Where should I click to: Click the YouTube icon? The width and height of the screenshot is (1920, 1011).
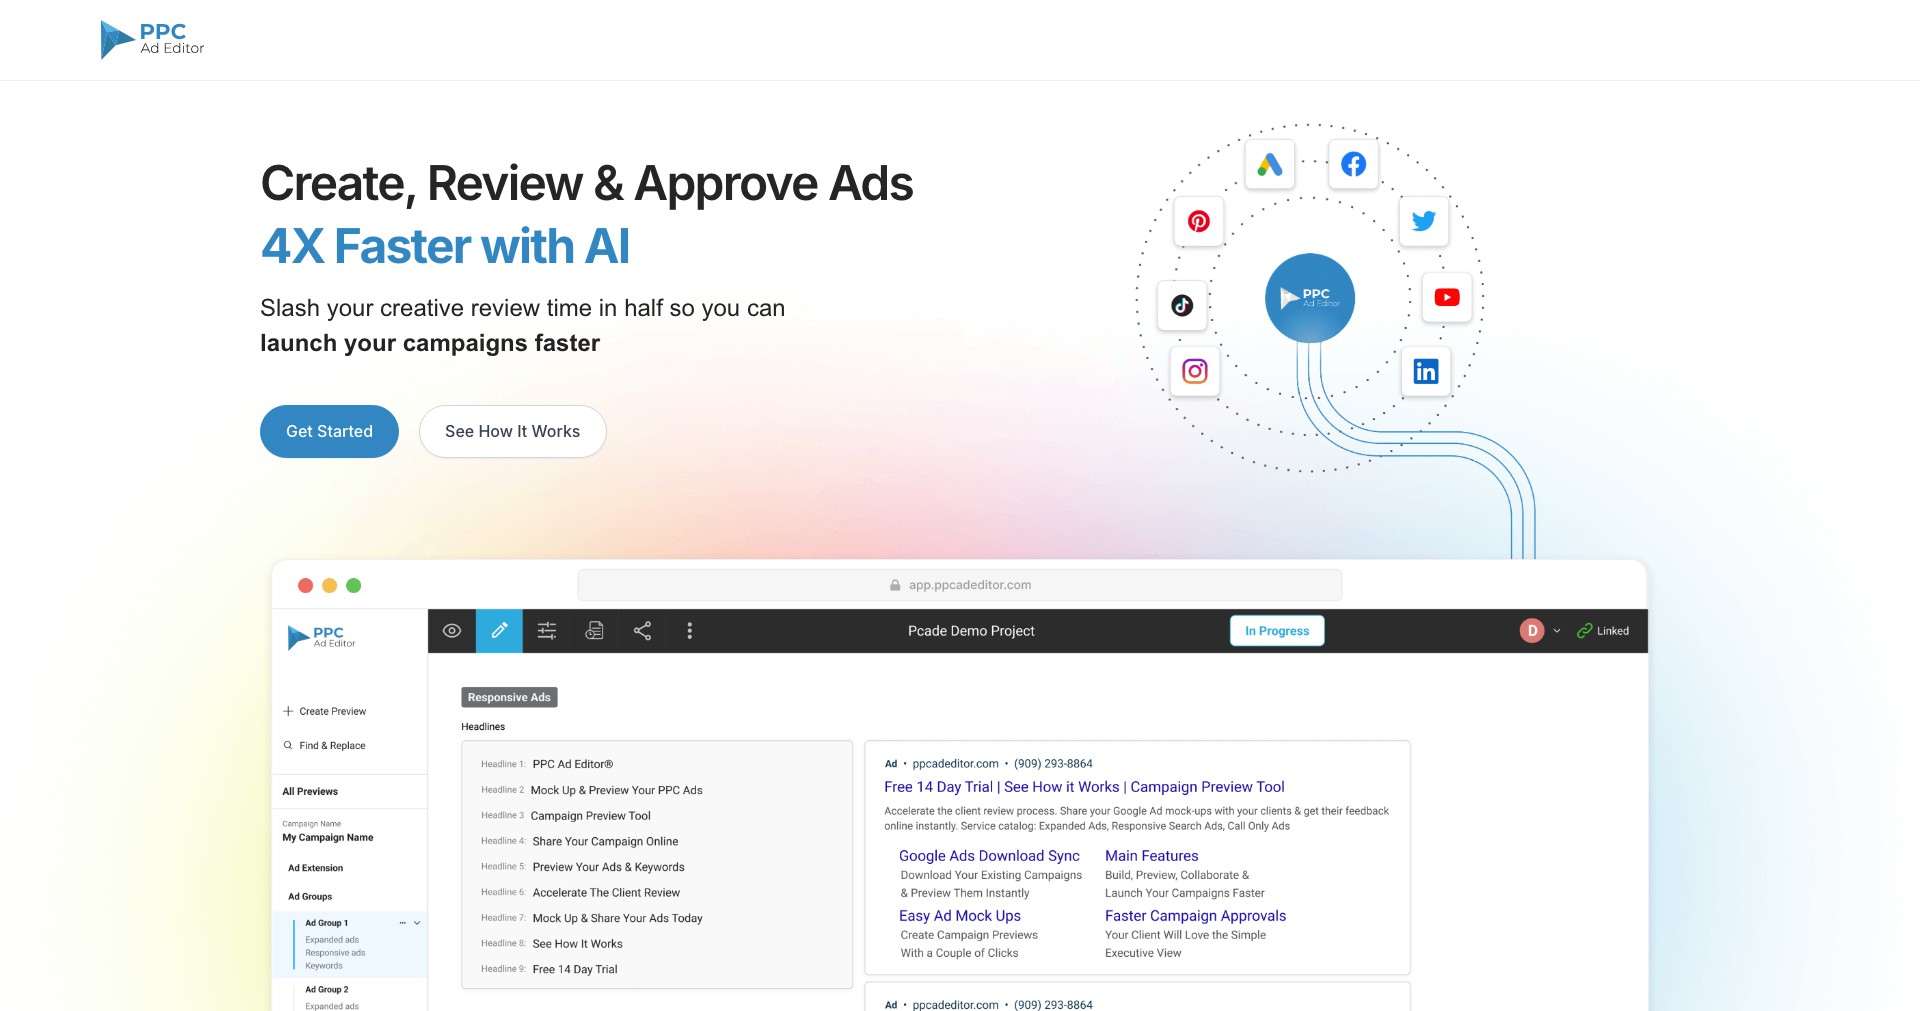[x=1447, y=297]
